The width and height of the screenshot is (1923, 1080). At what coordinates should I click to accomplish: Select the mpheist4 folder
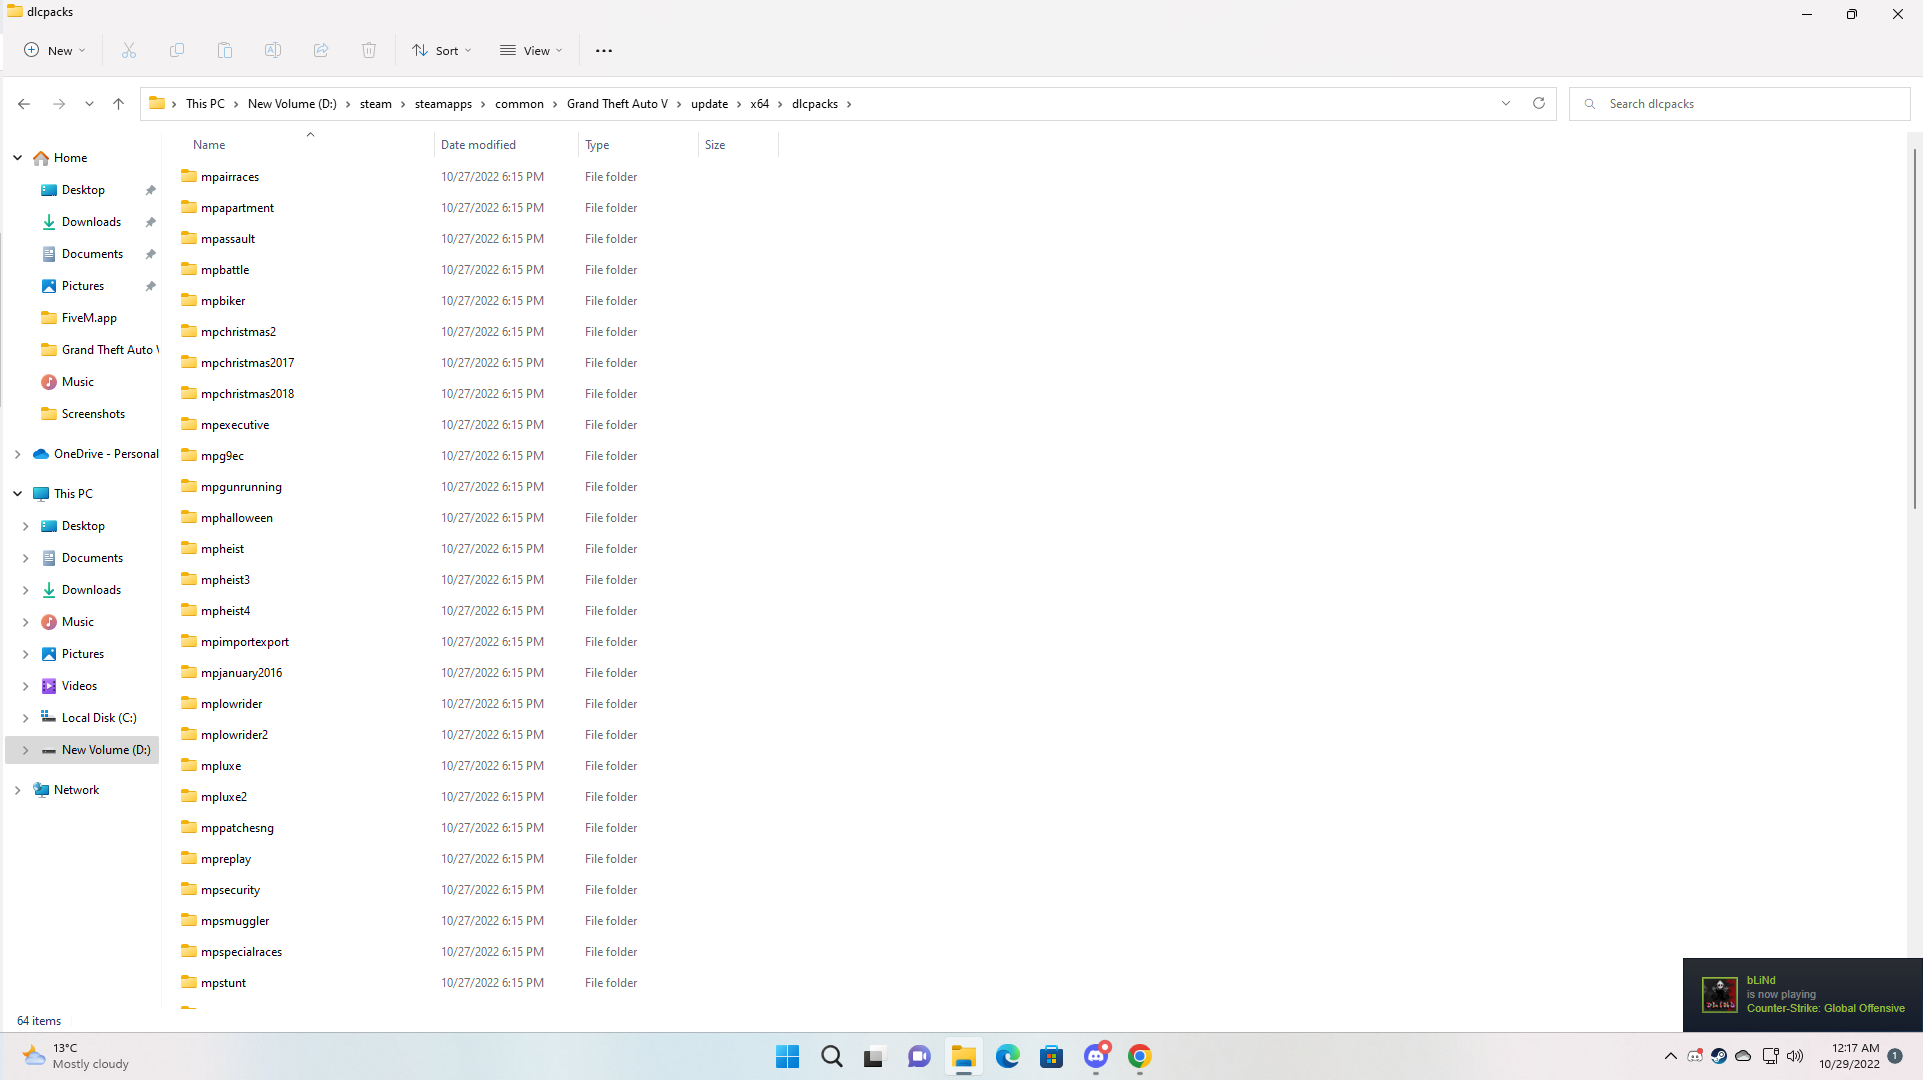[x=225, y=611]
